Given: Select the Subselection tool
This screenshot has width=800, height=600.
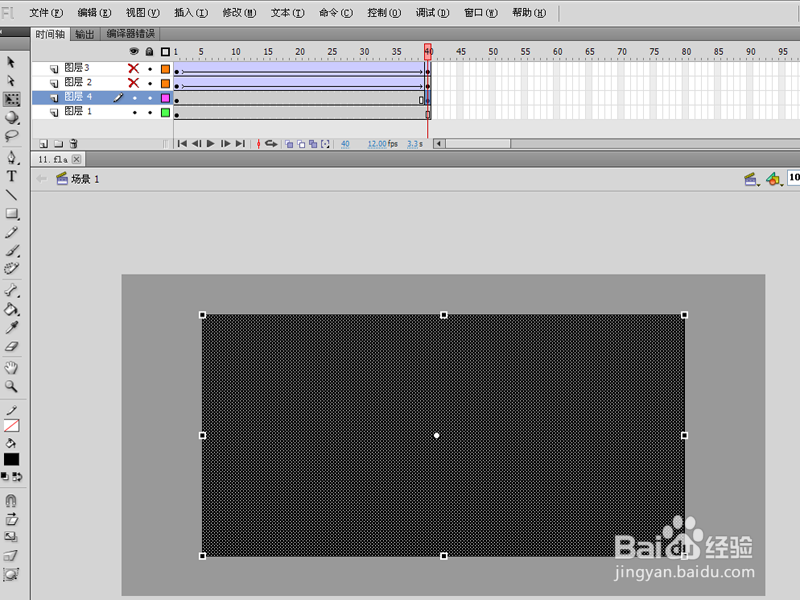Looking at the screenshot, I should pyautogui.click(x=11, y=81).
